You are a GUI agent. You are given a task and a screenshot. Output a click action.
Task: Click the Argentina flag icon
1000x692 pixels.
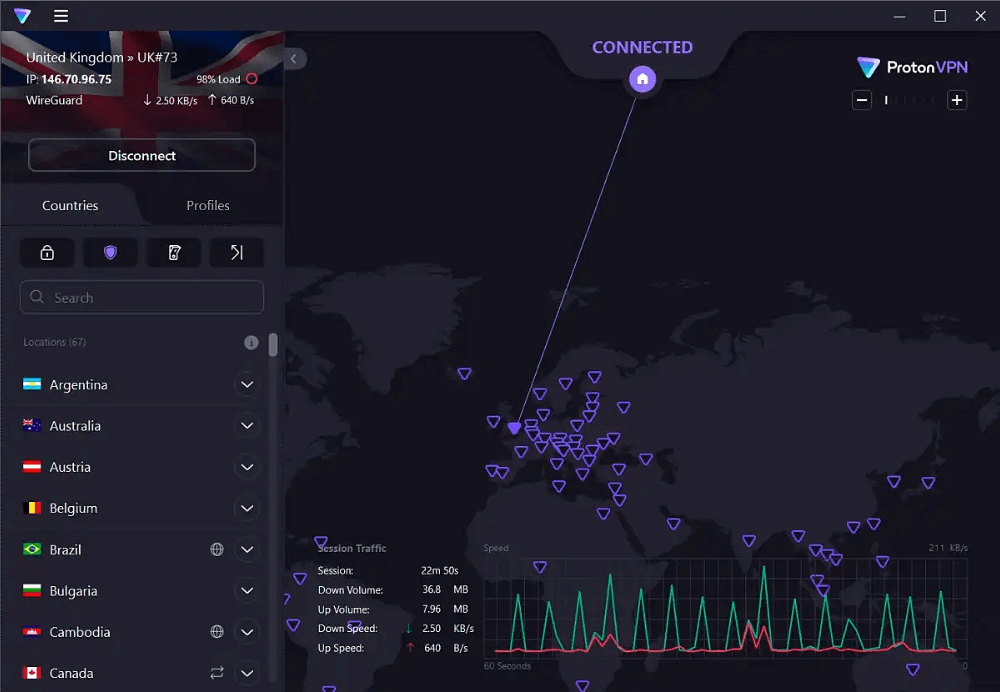(x=32, y=384)
